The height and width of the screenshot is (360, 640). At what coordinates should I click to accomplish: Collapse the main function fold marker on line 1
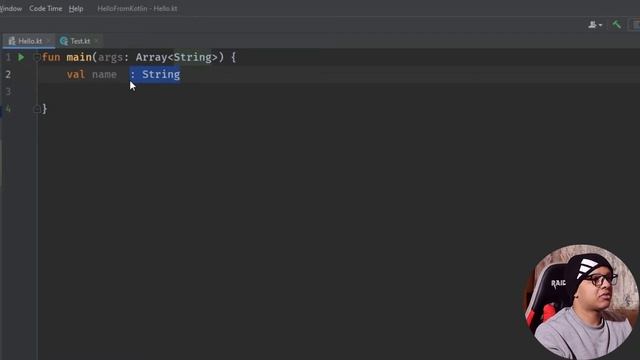pyautogui.click(x=36, y=58)
